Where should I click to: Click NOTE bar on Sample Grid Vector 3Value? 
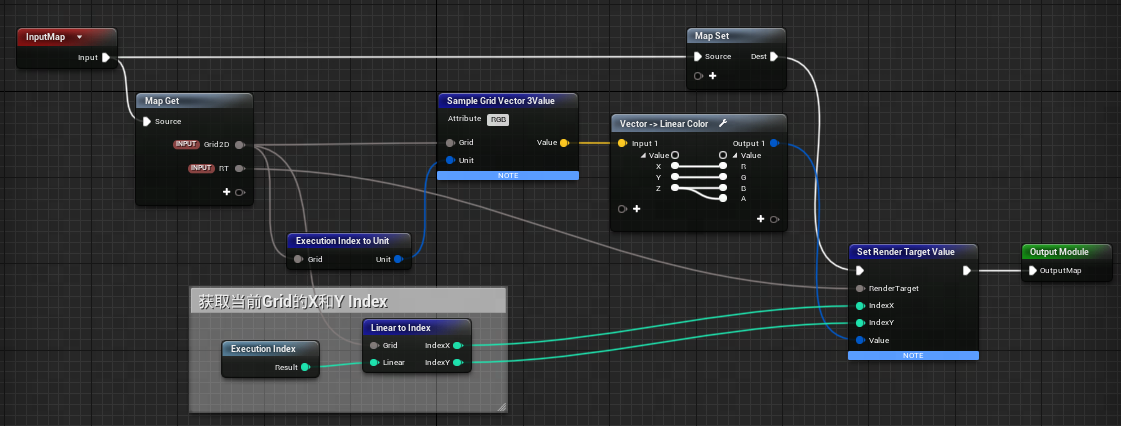pos(508,176)
